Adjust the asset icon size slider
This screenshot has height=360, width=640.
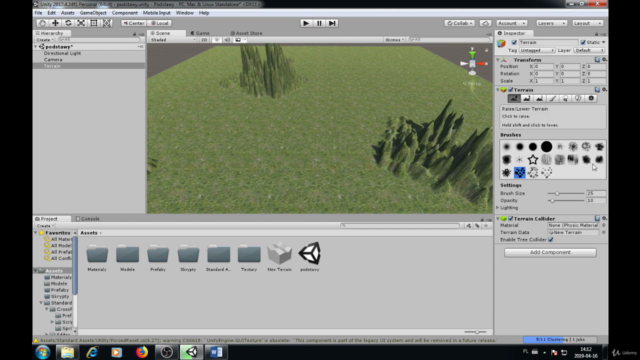pos(476,332)
